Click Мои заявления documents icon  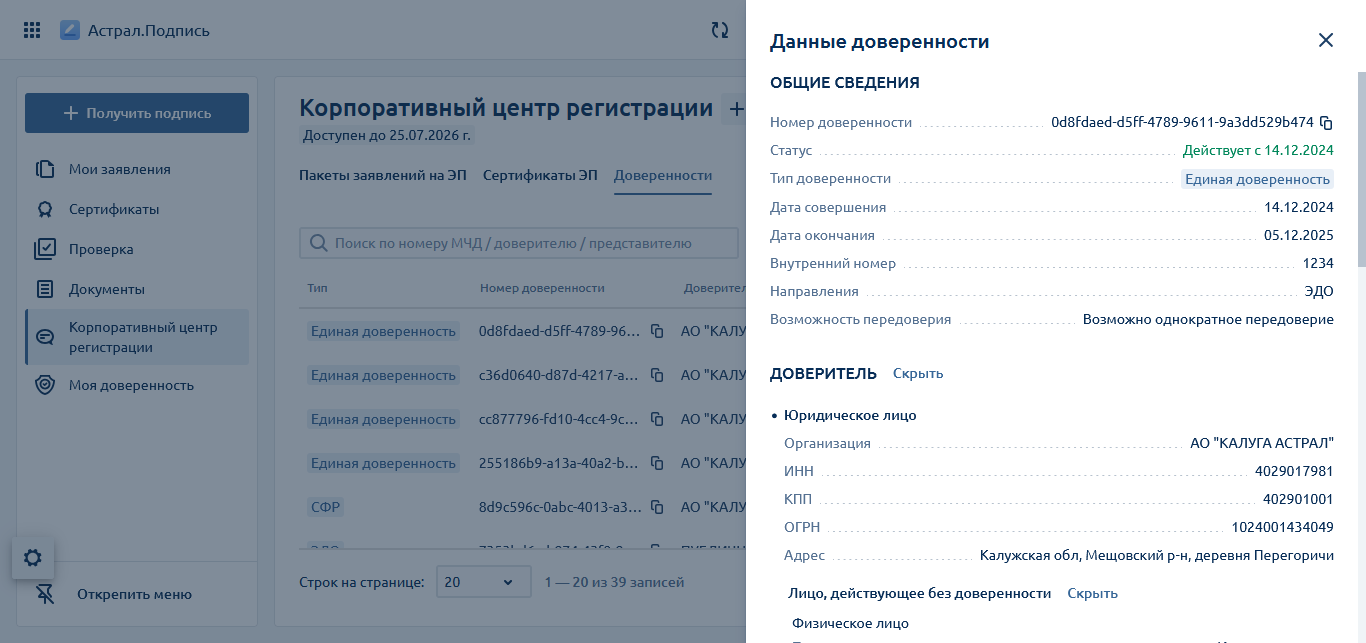44,169
